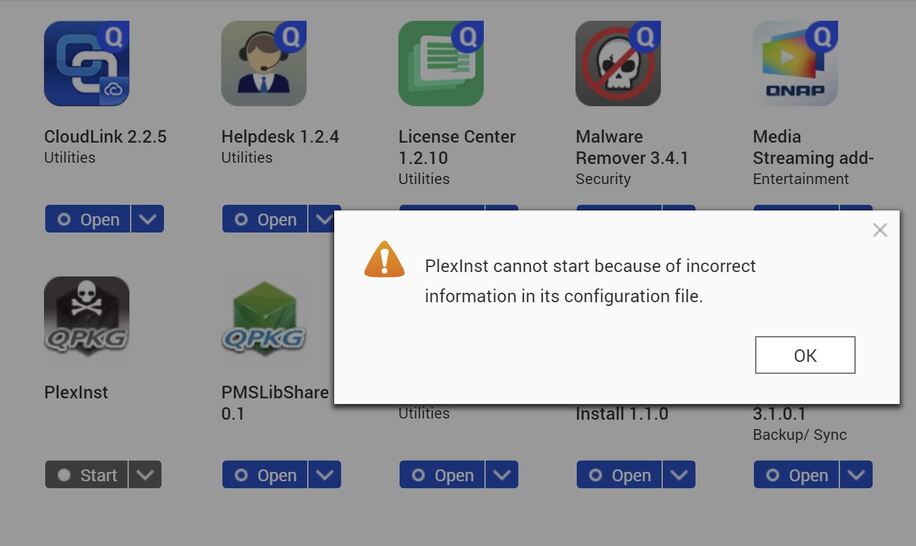The width and height of the screenshot is (916, 546).
Task: Expand the Backup/Sync app dropdown arrow
Action: 856,475
